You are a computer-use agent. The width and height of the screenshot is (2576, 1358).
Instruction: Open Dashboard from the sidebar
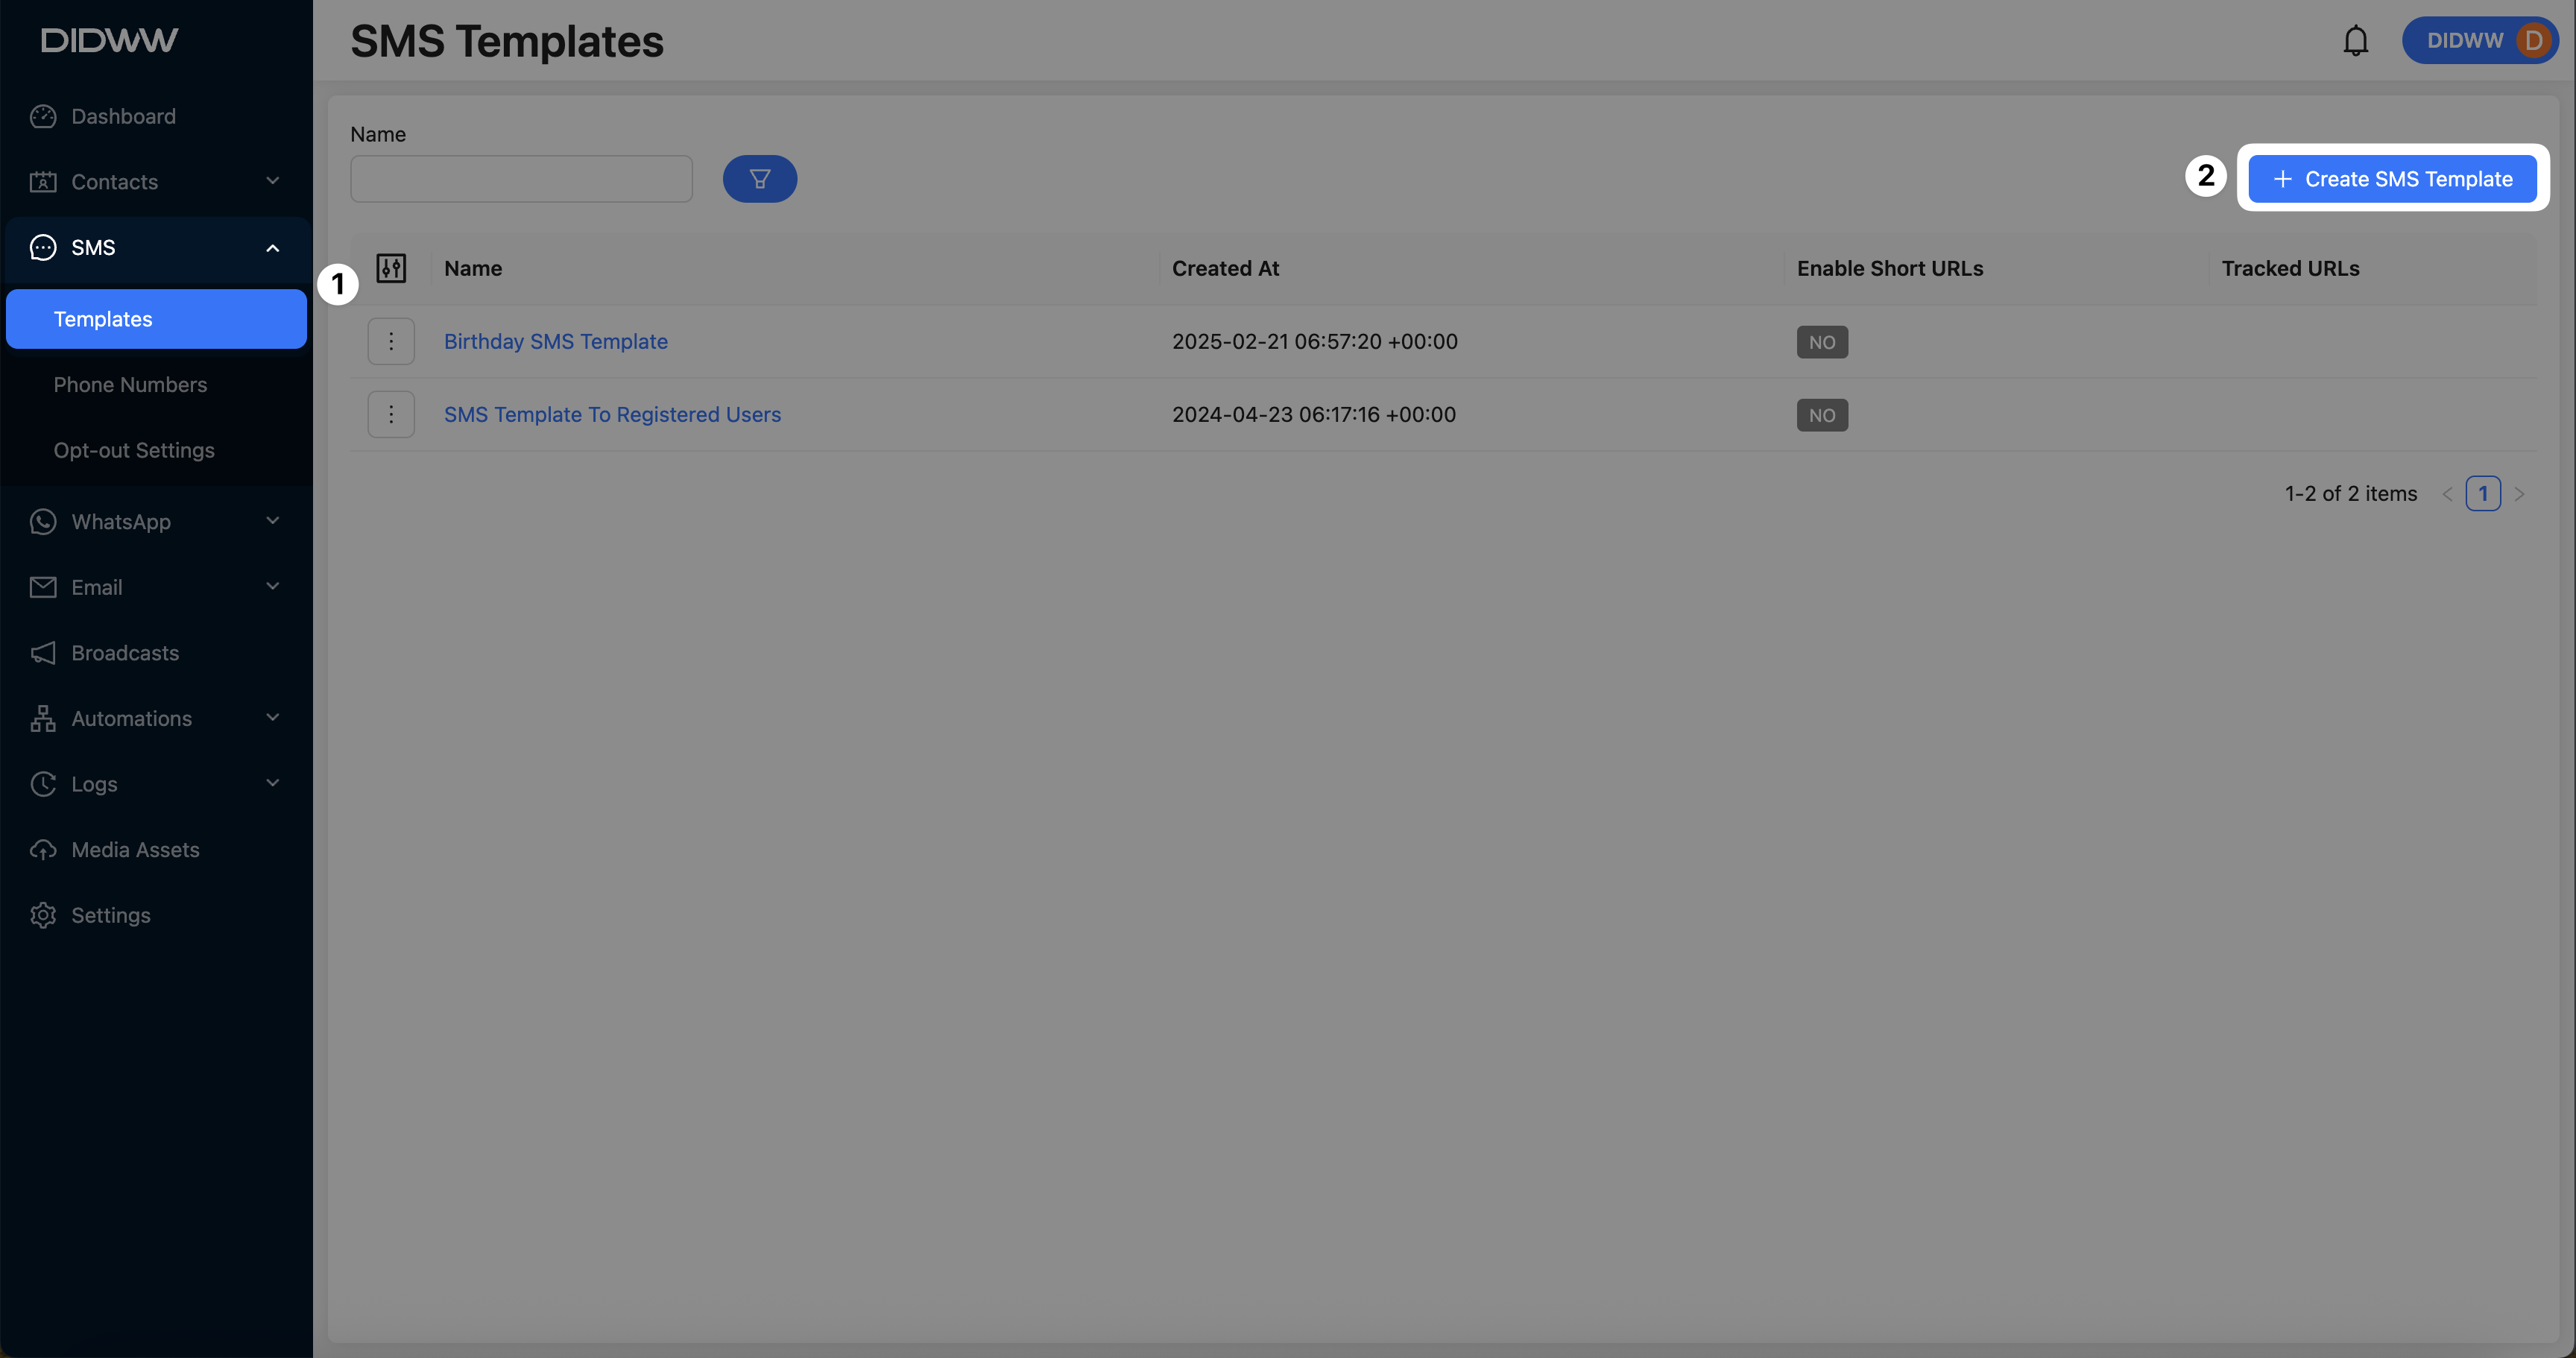click(123, 116)
